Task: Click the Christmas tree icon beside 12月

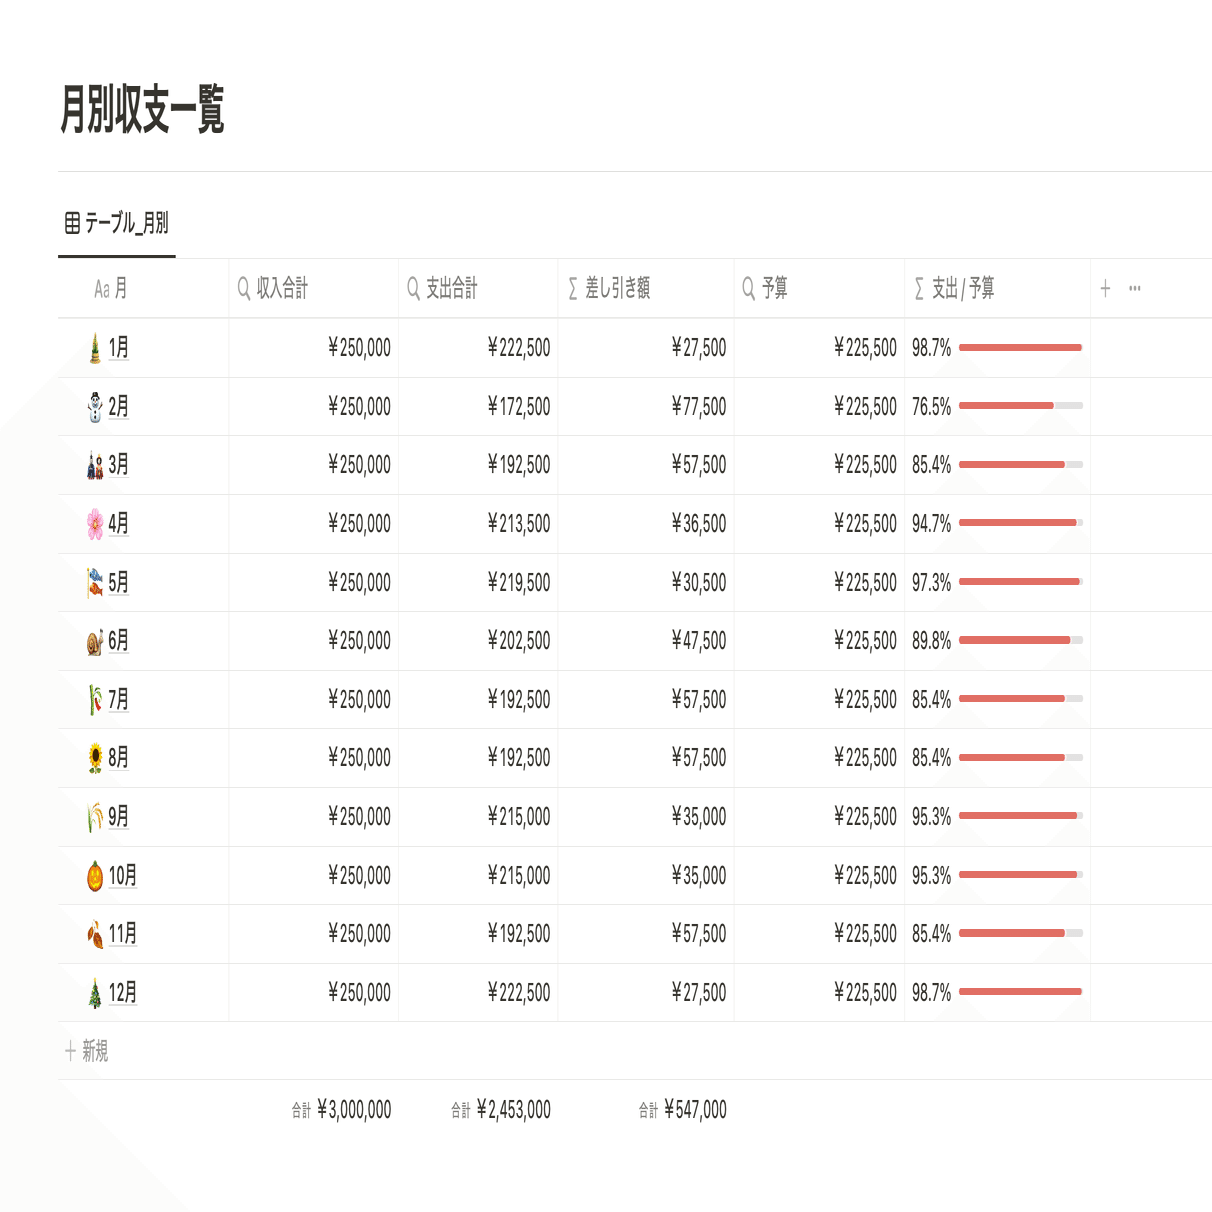Action: tap(95, 993)
